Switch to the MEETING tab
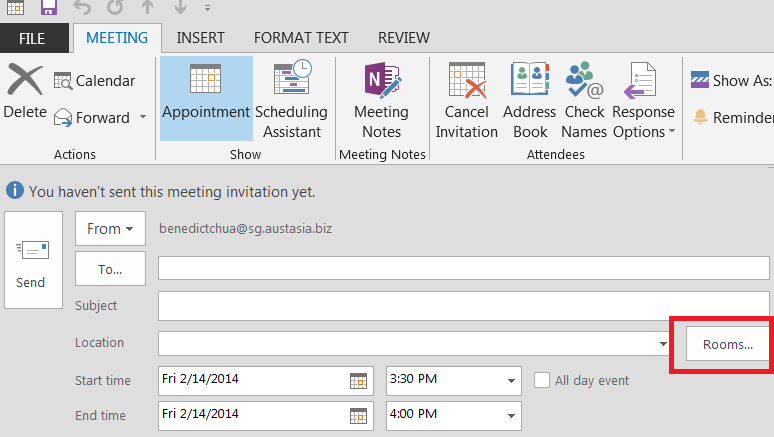Screen dimensions: 774x437 [117, 38]
